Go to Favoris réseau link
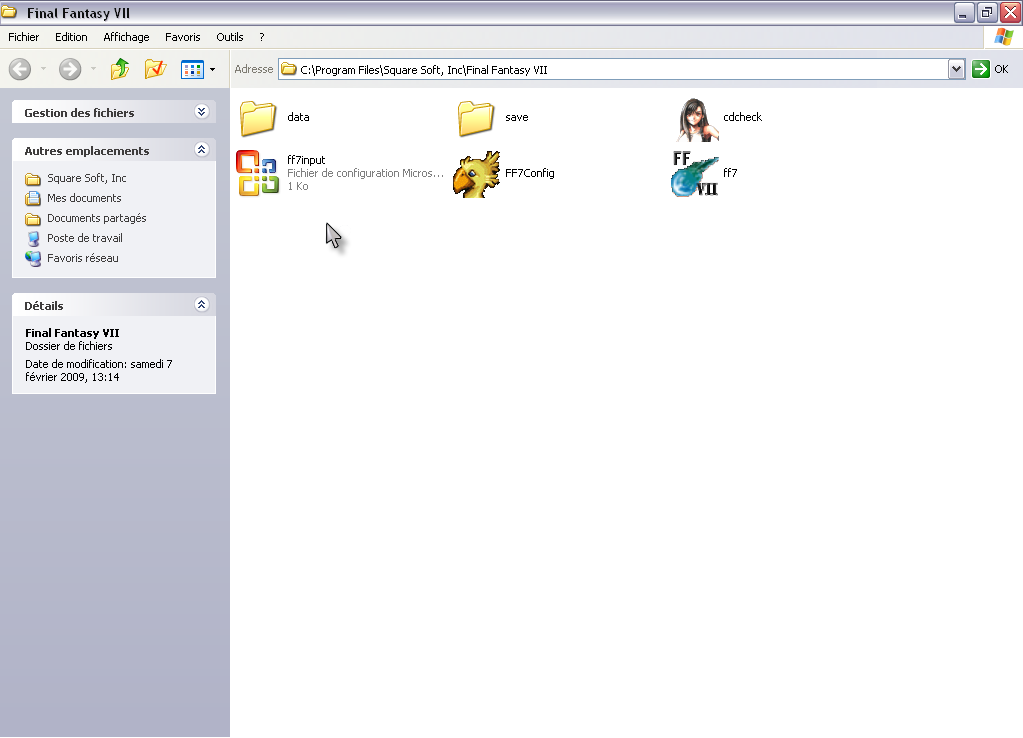1023x738 pixels. pyautogui.click(x=83, y=258)
